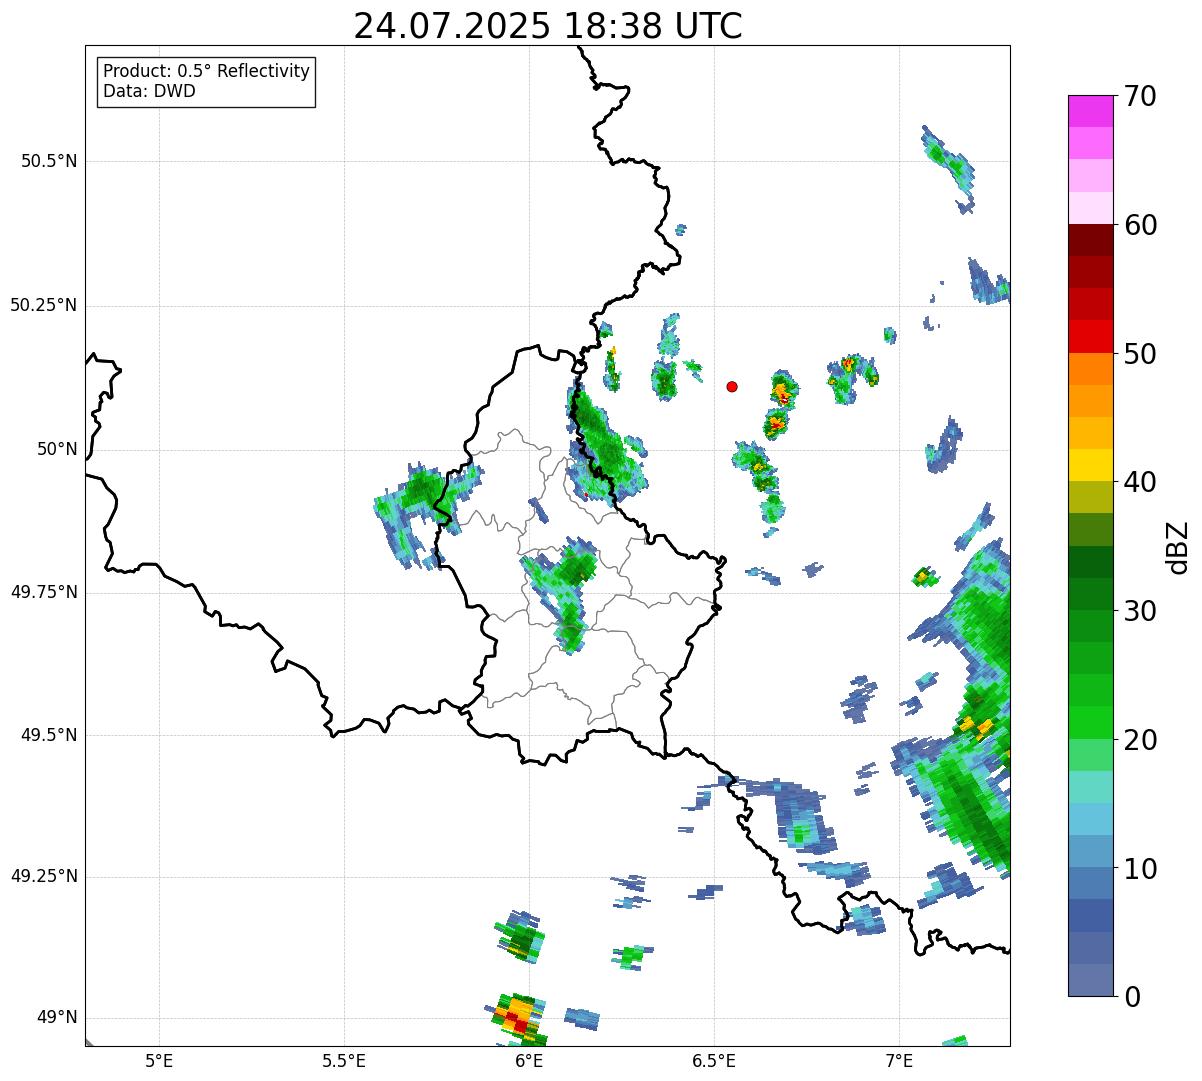Click the colorbar tick label 10
Image resolution: width=1202 pixels, height=1081 pixels.
pyautogui.click(x=1141, y=869)
